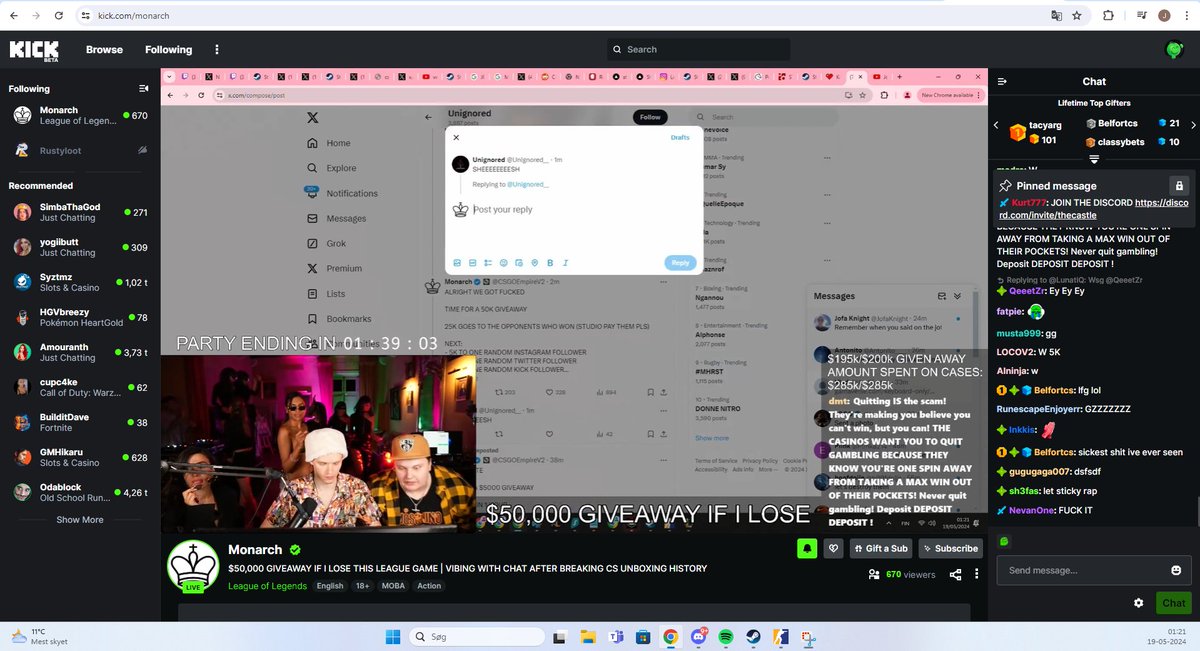Image resolution: width=1200 pixels, height=651 pixels.
Task: Open chat settings gear
Action: click(x=1138, y=603)
